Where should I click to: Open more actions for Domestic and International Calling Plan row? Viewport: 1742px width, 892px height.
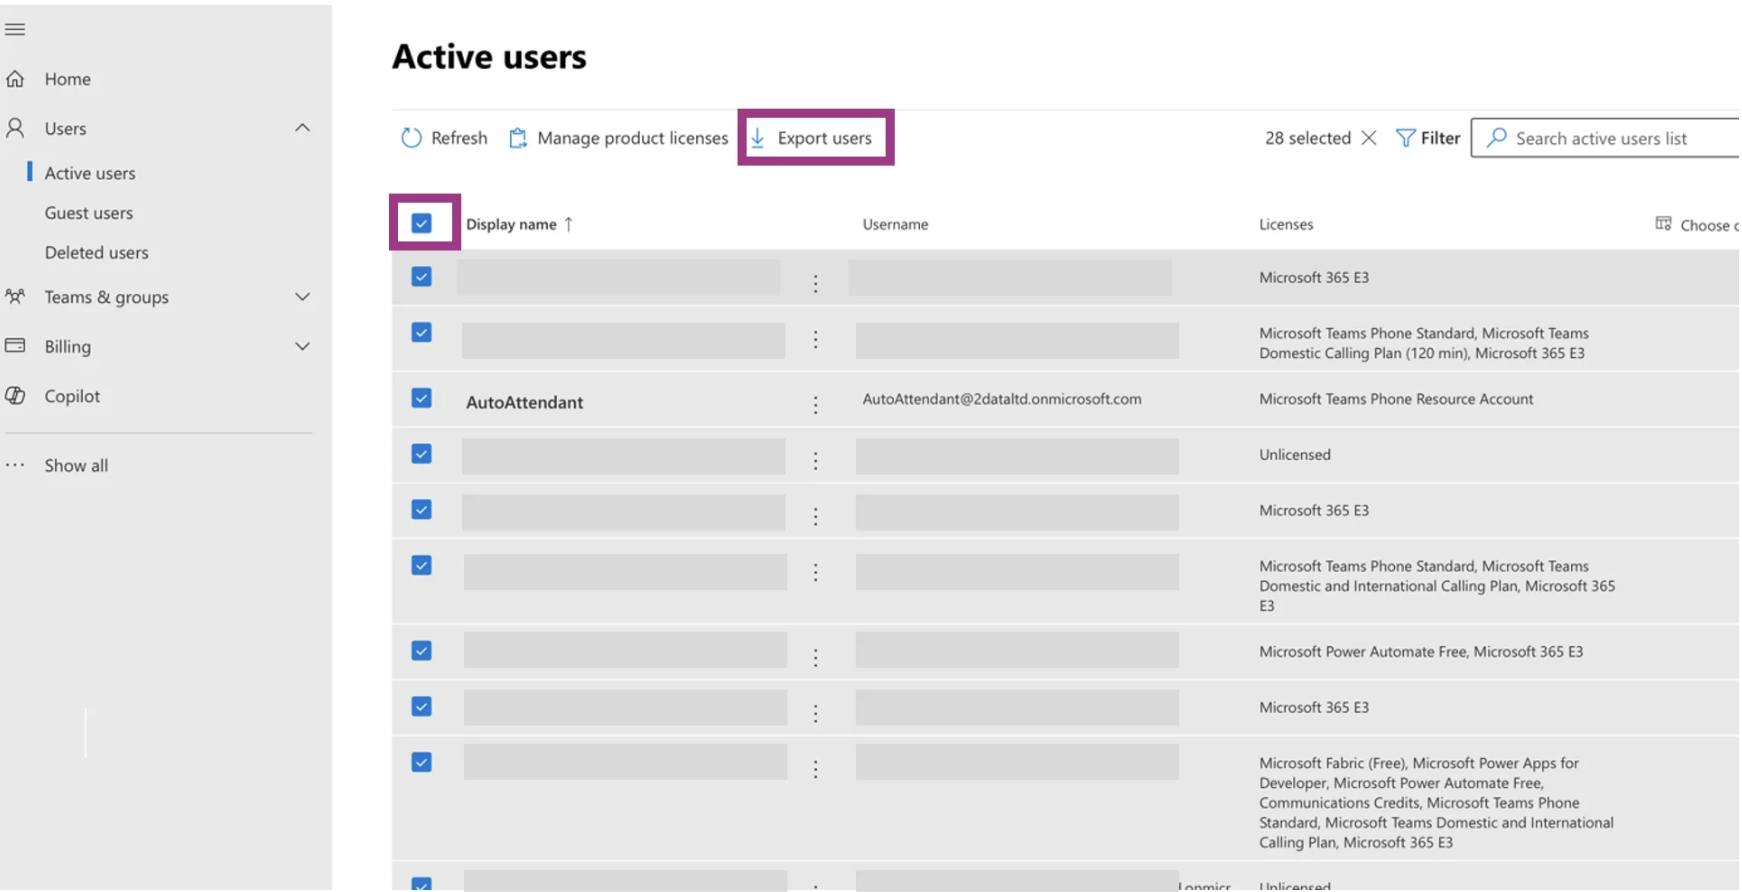(815, 572)
